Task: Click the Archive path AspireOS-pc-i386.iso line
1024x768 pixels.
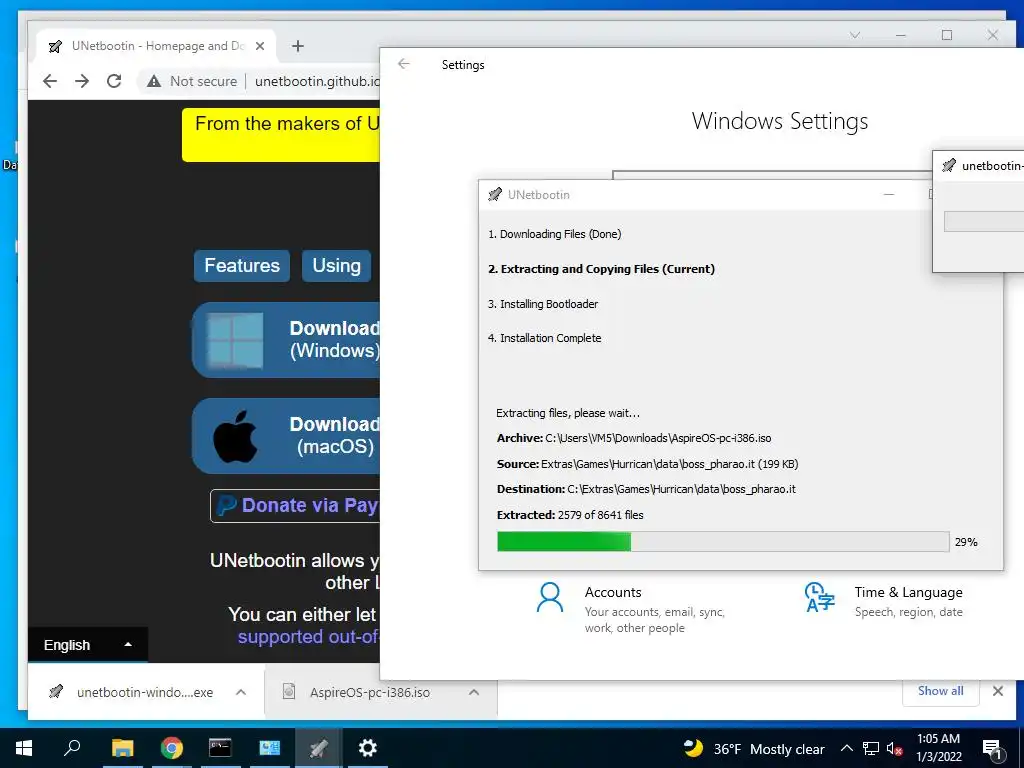Action: (x=634, y=438)
